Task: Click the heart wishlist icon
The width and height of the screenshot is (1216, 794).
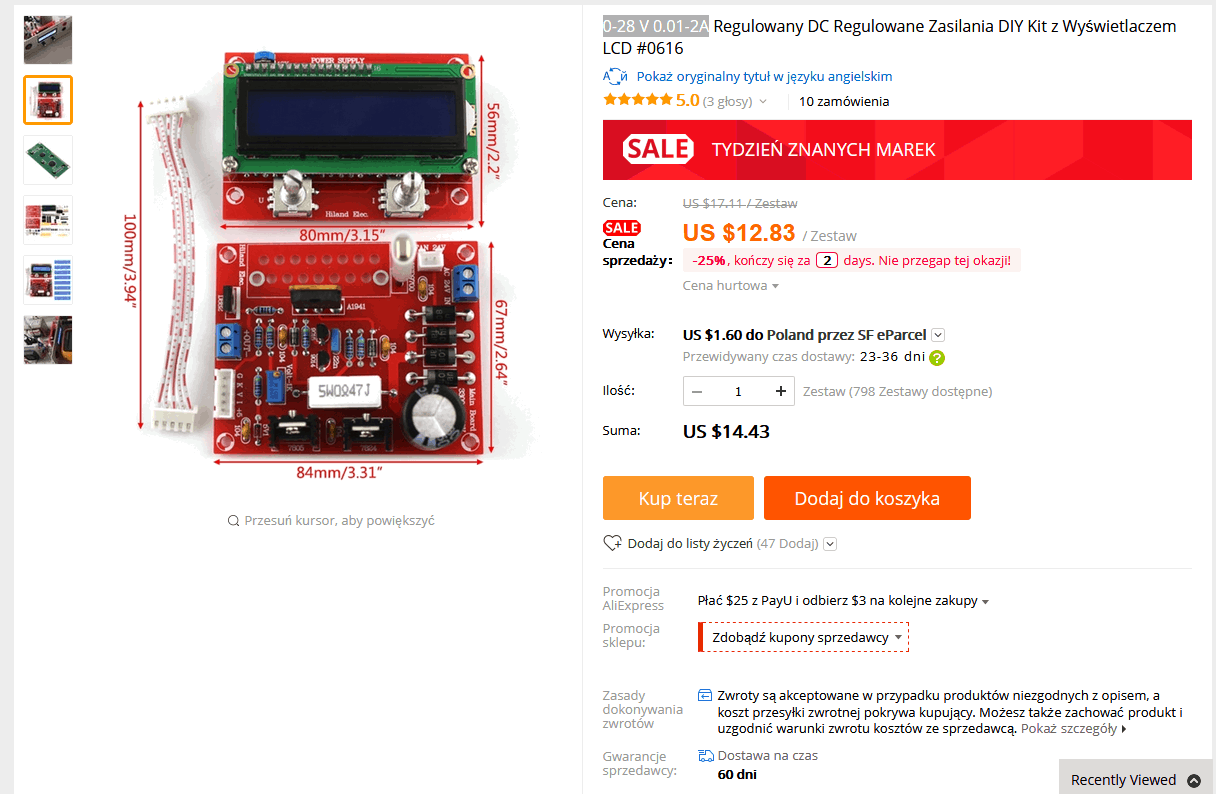Action: pos(613,544)
